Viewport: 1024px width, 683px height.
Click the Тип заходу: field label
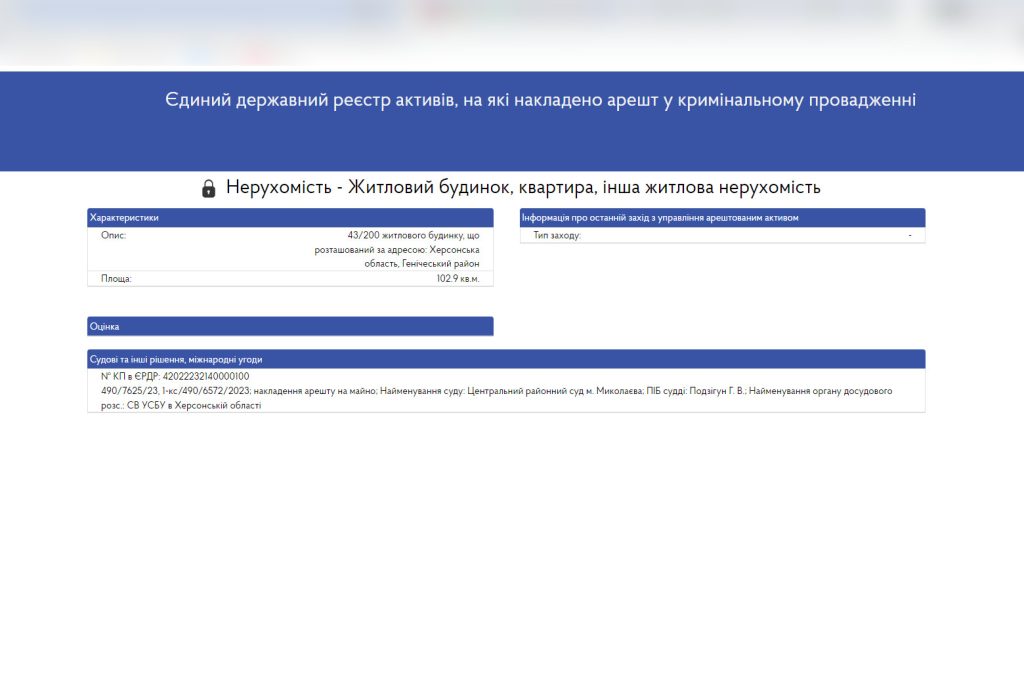pos(557,235)
